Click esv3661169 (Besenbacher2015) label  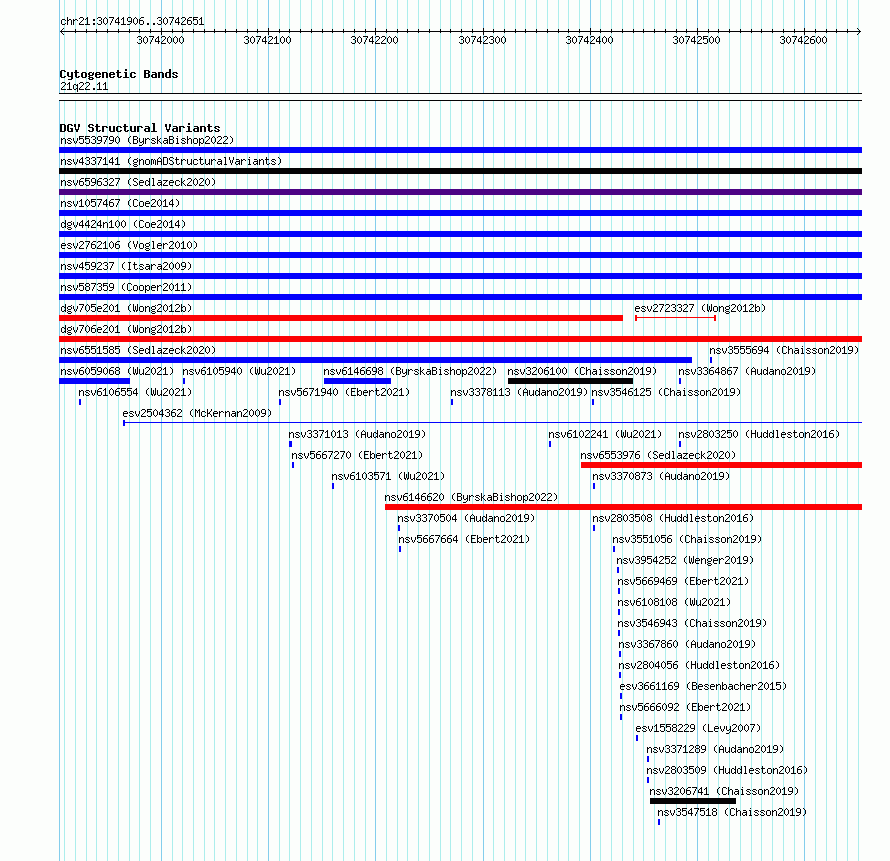tap(703, 686)
